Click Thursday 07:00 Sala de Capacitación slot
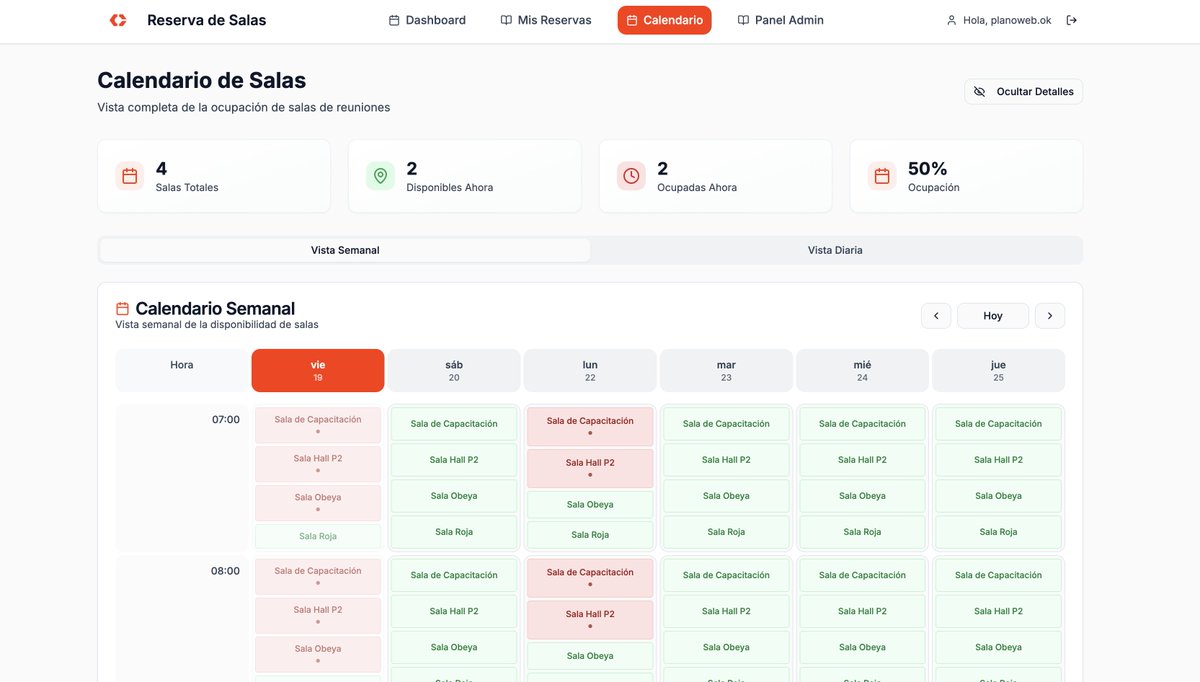 click(998, 424)
